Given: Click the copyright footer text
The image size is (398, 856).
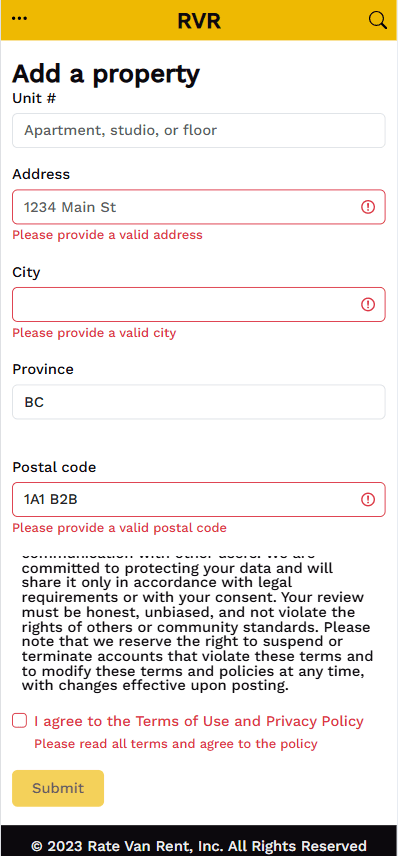Looking at the screenshot, I should pos(199,846).
